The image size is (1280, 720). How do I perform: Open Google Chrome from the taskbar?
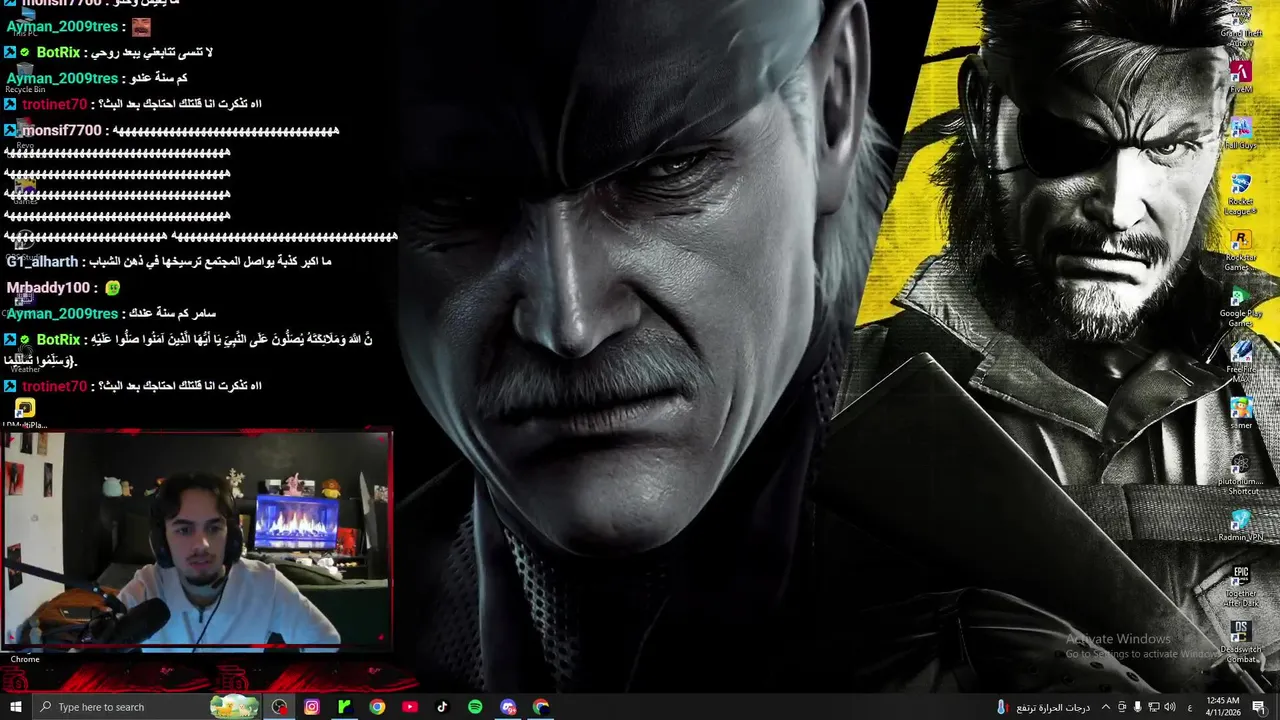[x=377, y=707]
